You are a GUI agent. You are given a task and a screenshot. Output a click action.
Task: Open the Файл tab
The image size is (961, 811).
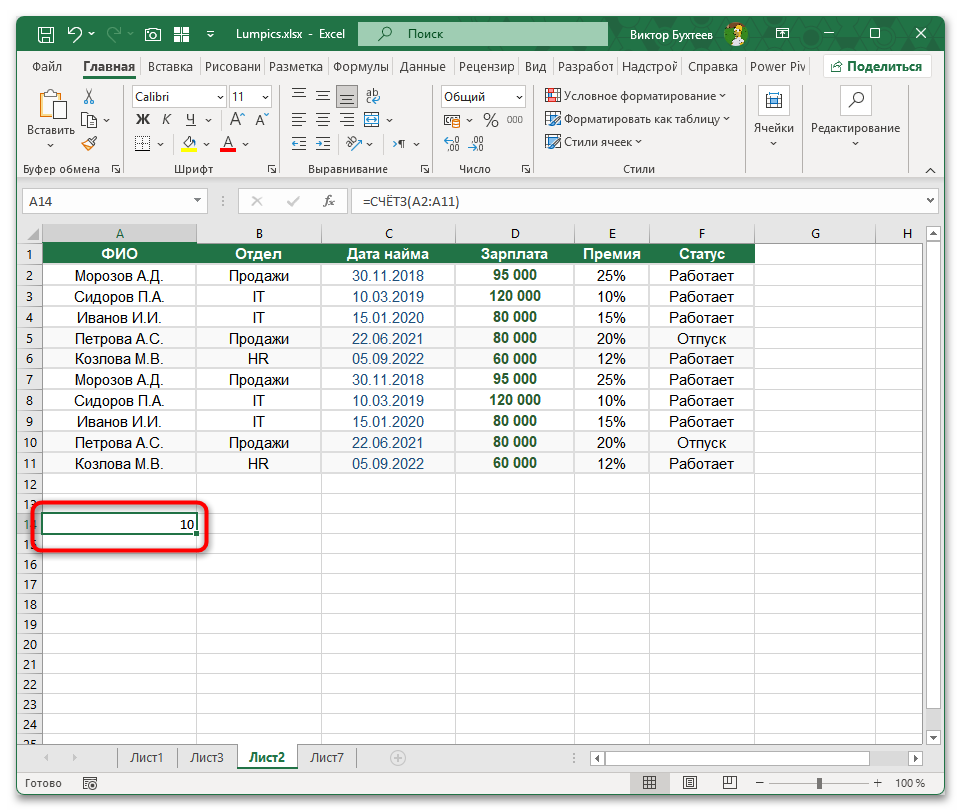pyautogui.click(x=47, y=66)
